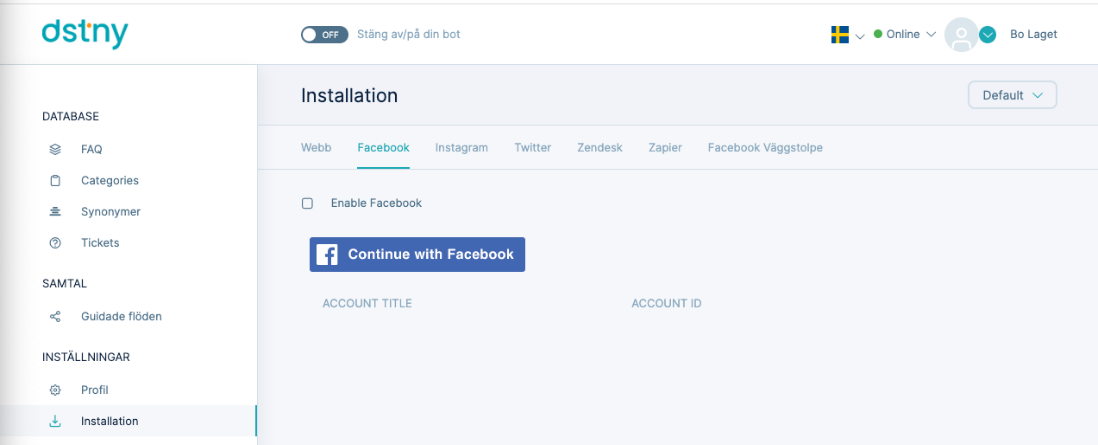Open the Facebook Väggstolpe tab

click(x=765, y=148)
